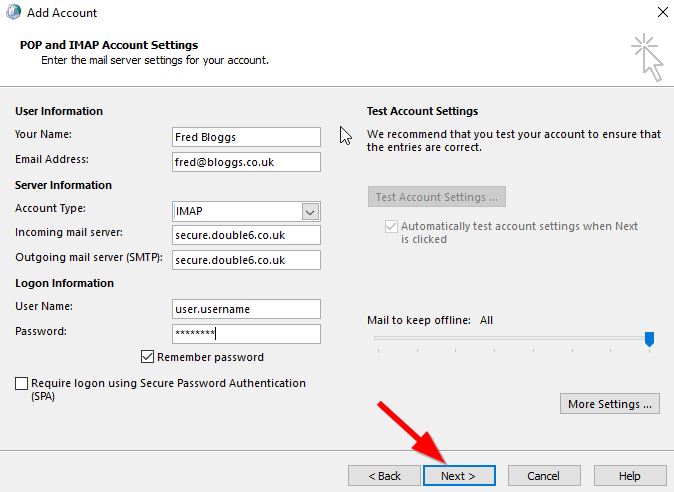
Task: Click the 'Test Account Settings' heading
Action: pyautogui.click(x=422, y=111)
